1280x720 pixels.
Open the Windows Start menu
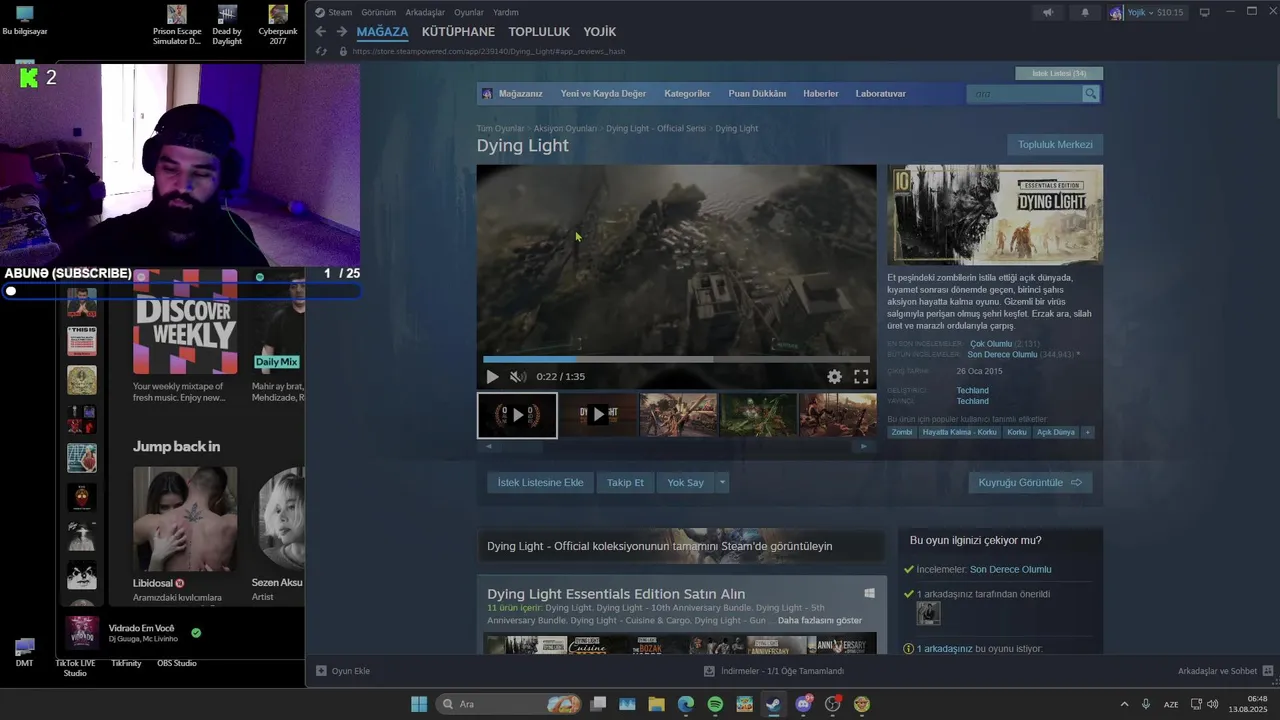point(419,704)
